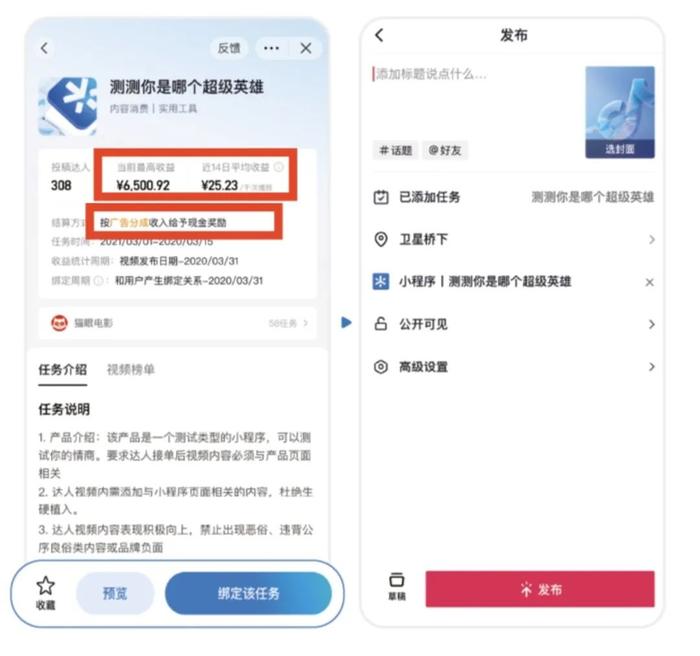Tap the @好友 mention tag
Viewport: 700px width, 656px height.
click(445, 150)
